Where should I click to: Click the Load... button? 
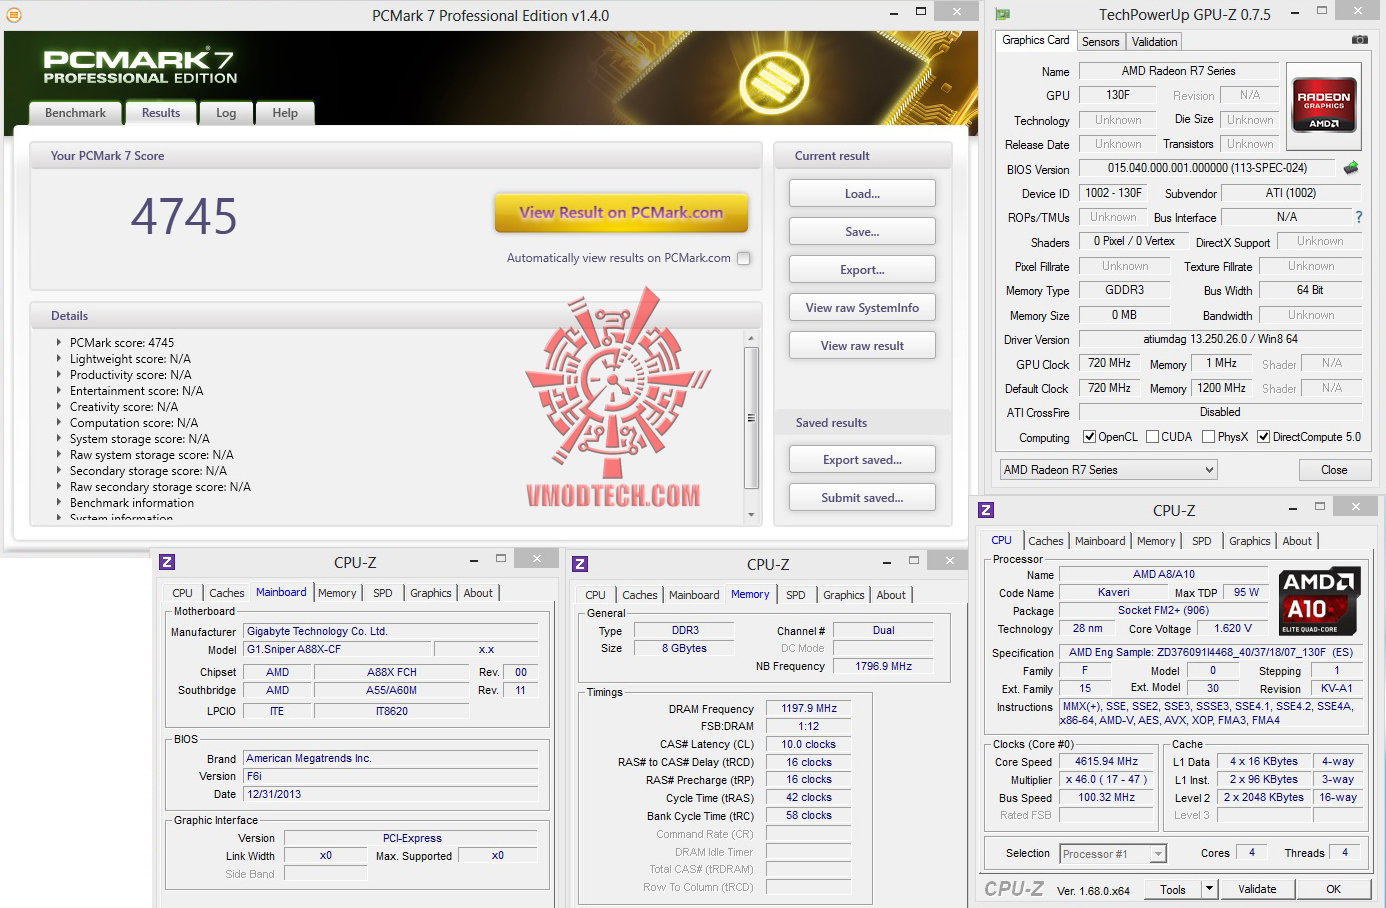tap(862, 194)
